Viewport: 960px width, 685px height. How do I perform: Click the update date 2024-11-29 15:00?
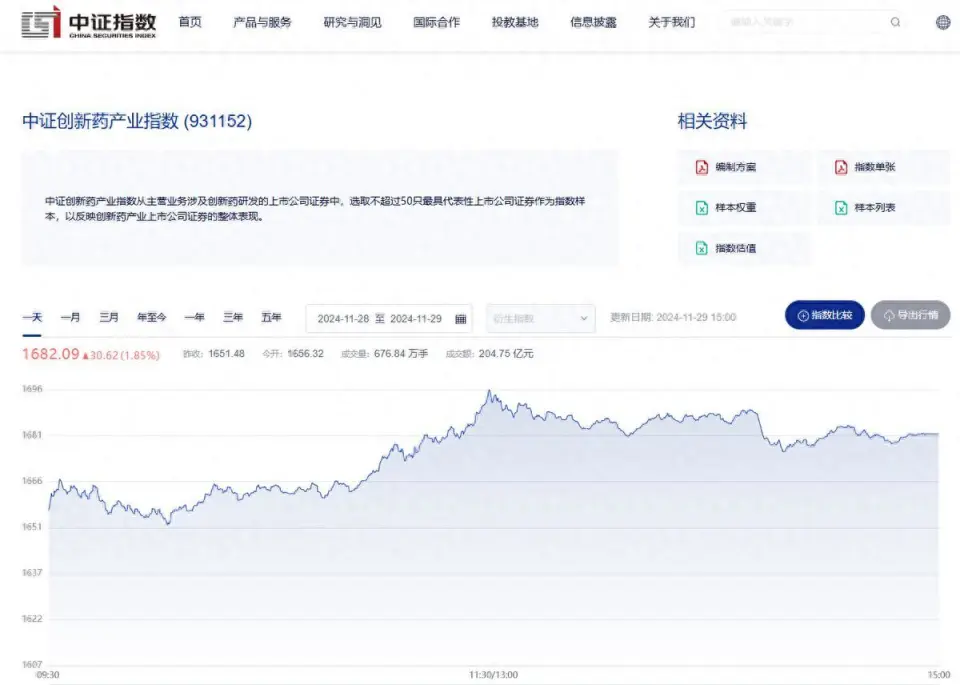pos(696,317)
